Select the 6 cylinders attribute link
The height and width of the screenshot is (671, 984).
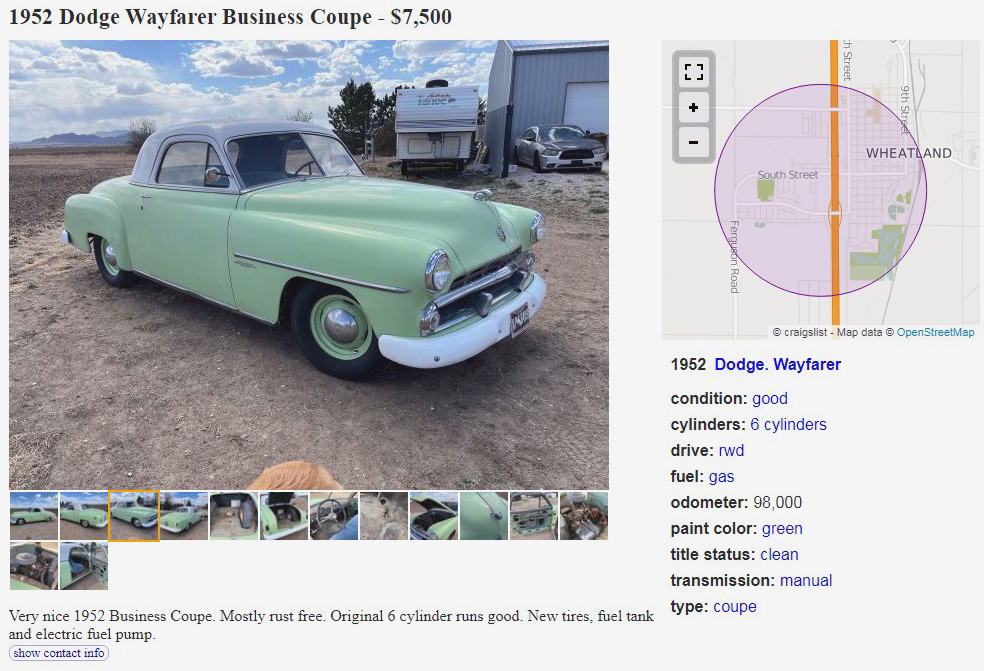(788, 424)
